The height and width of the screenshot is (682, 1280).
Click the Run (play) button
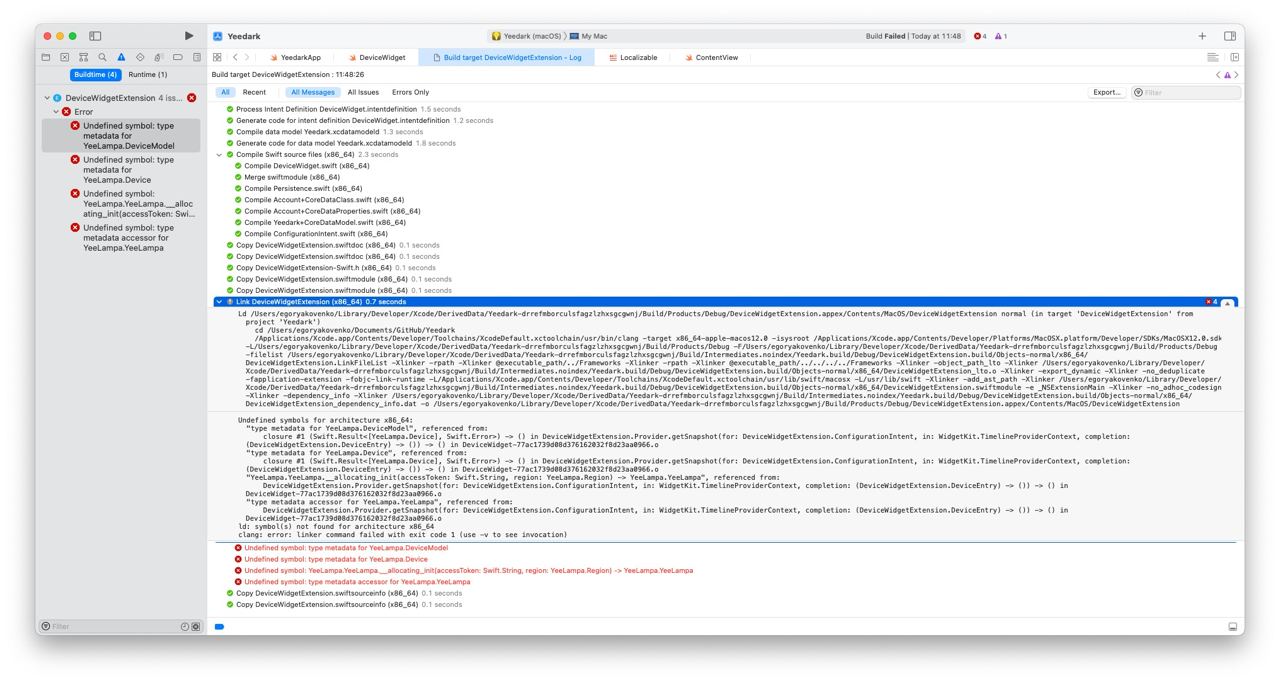click(x=189, y=36)
